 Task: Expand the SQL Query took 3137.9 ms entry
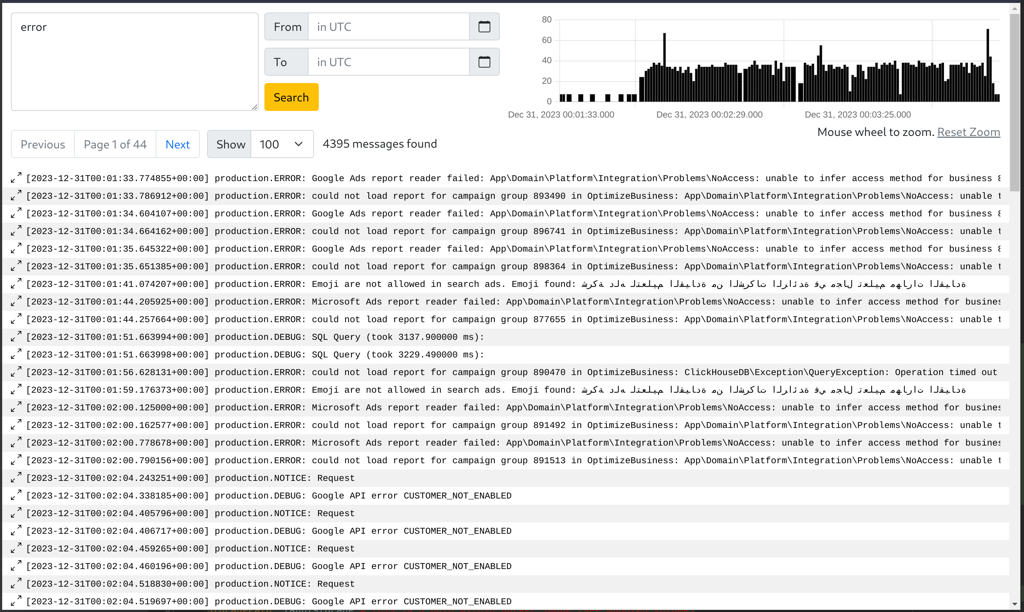pyautogui.click(x=16, y=337)
